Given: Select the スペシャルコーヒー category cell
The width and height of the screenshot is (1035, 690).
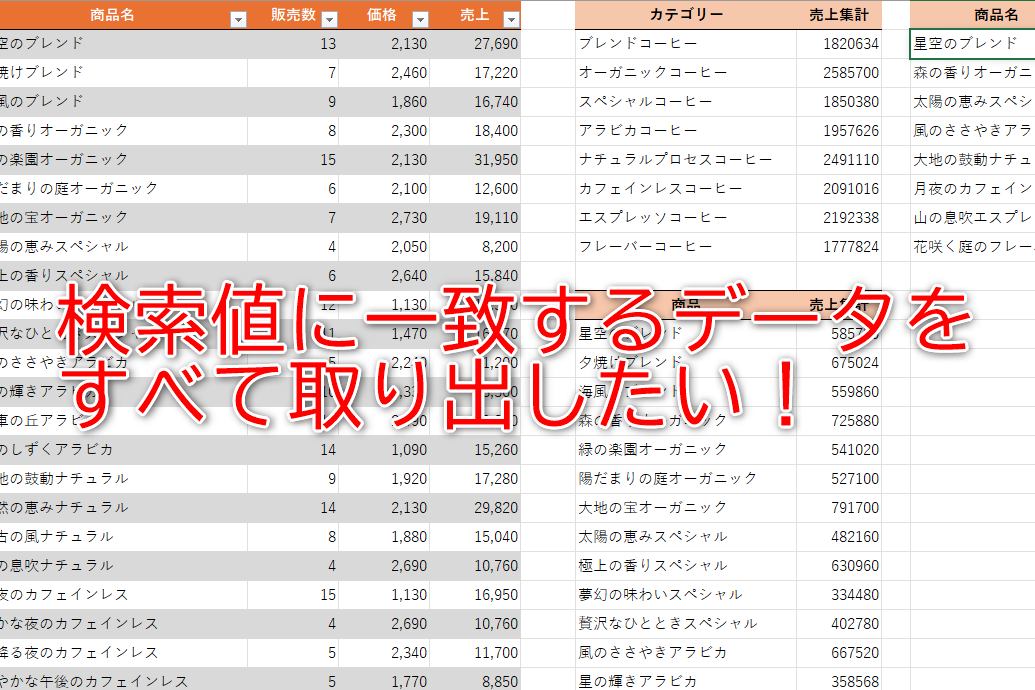Looking at the screenshot, I should click(686, 102).
